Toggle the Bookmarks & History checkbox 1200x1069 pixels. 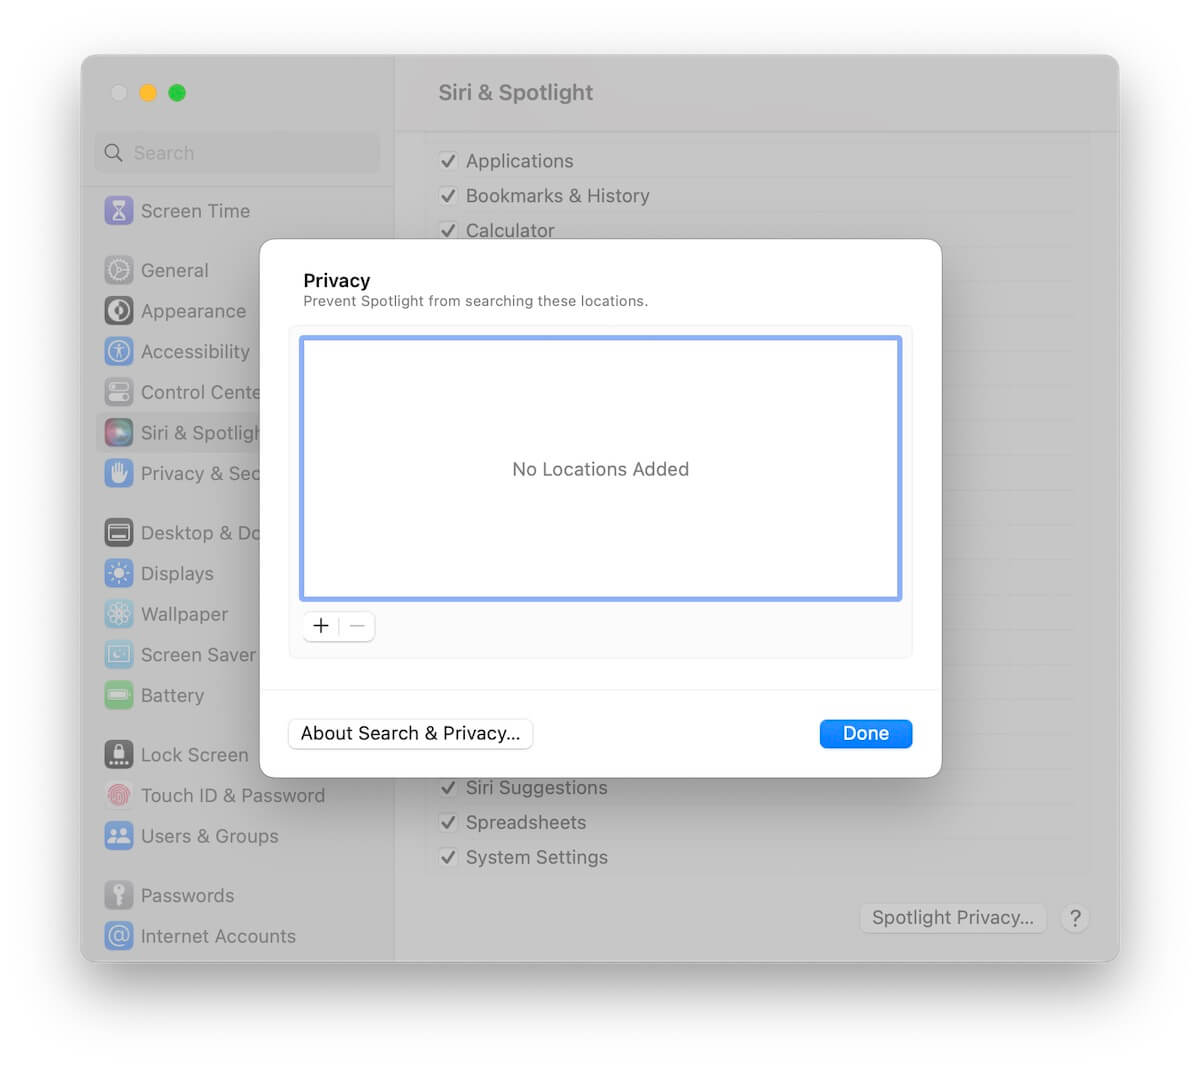click(x=448, y=196)
